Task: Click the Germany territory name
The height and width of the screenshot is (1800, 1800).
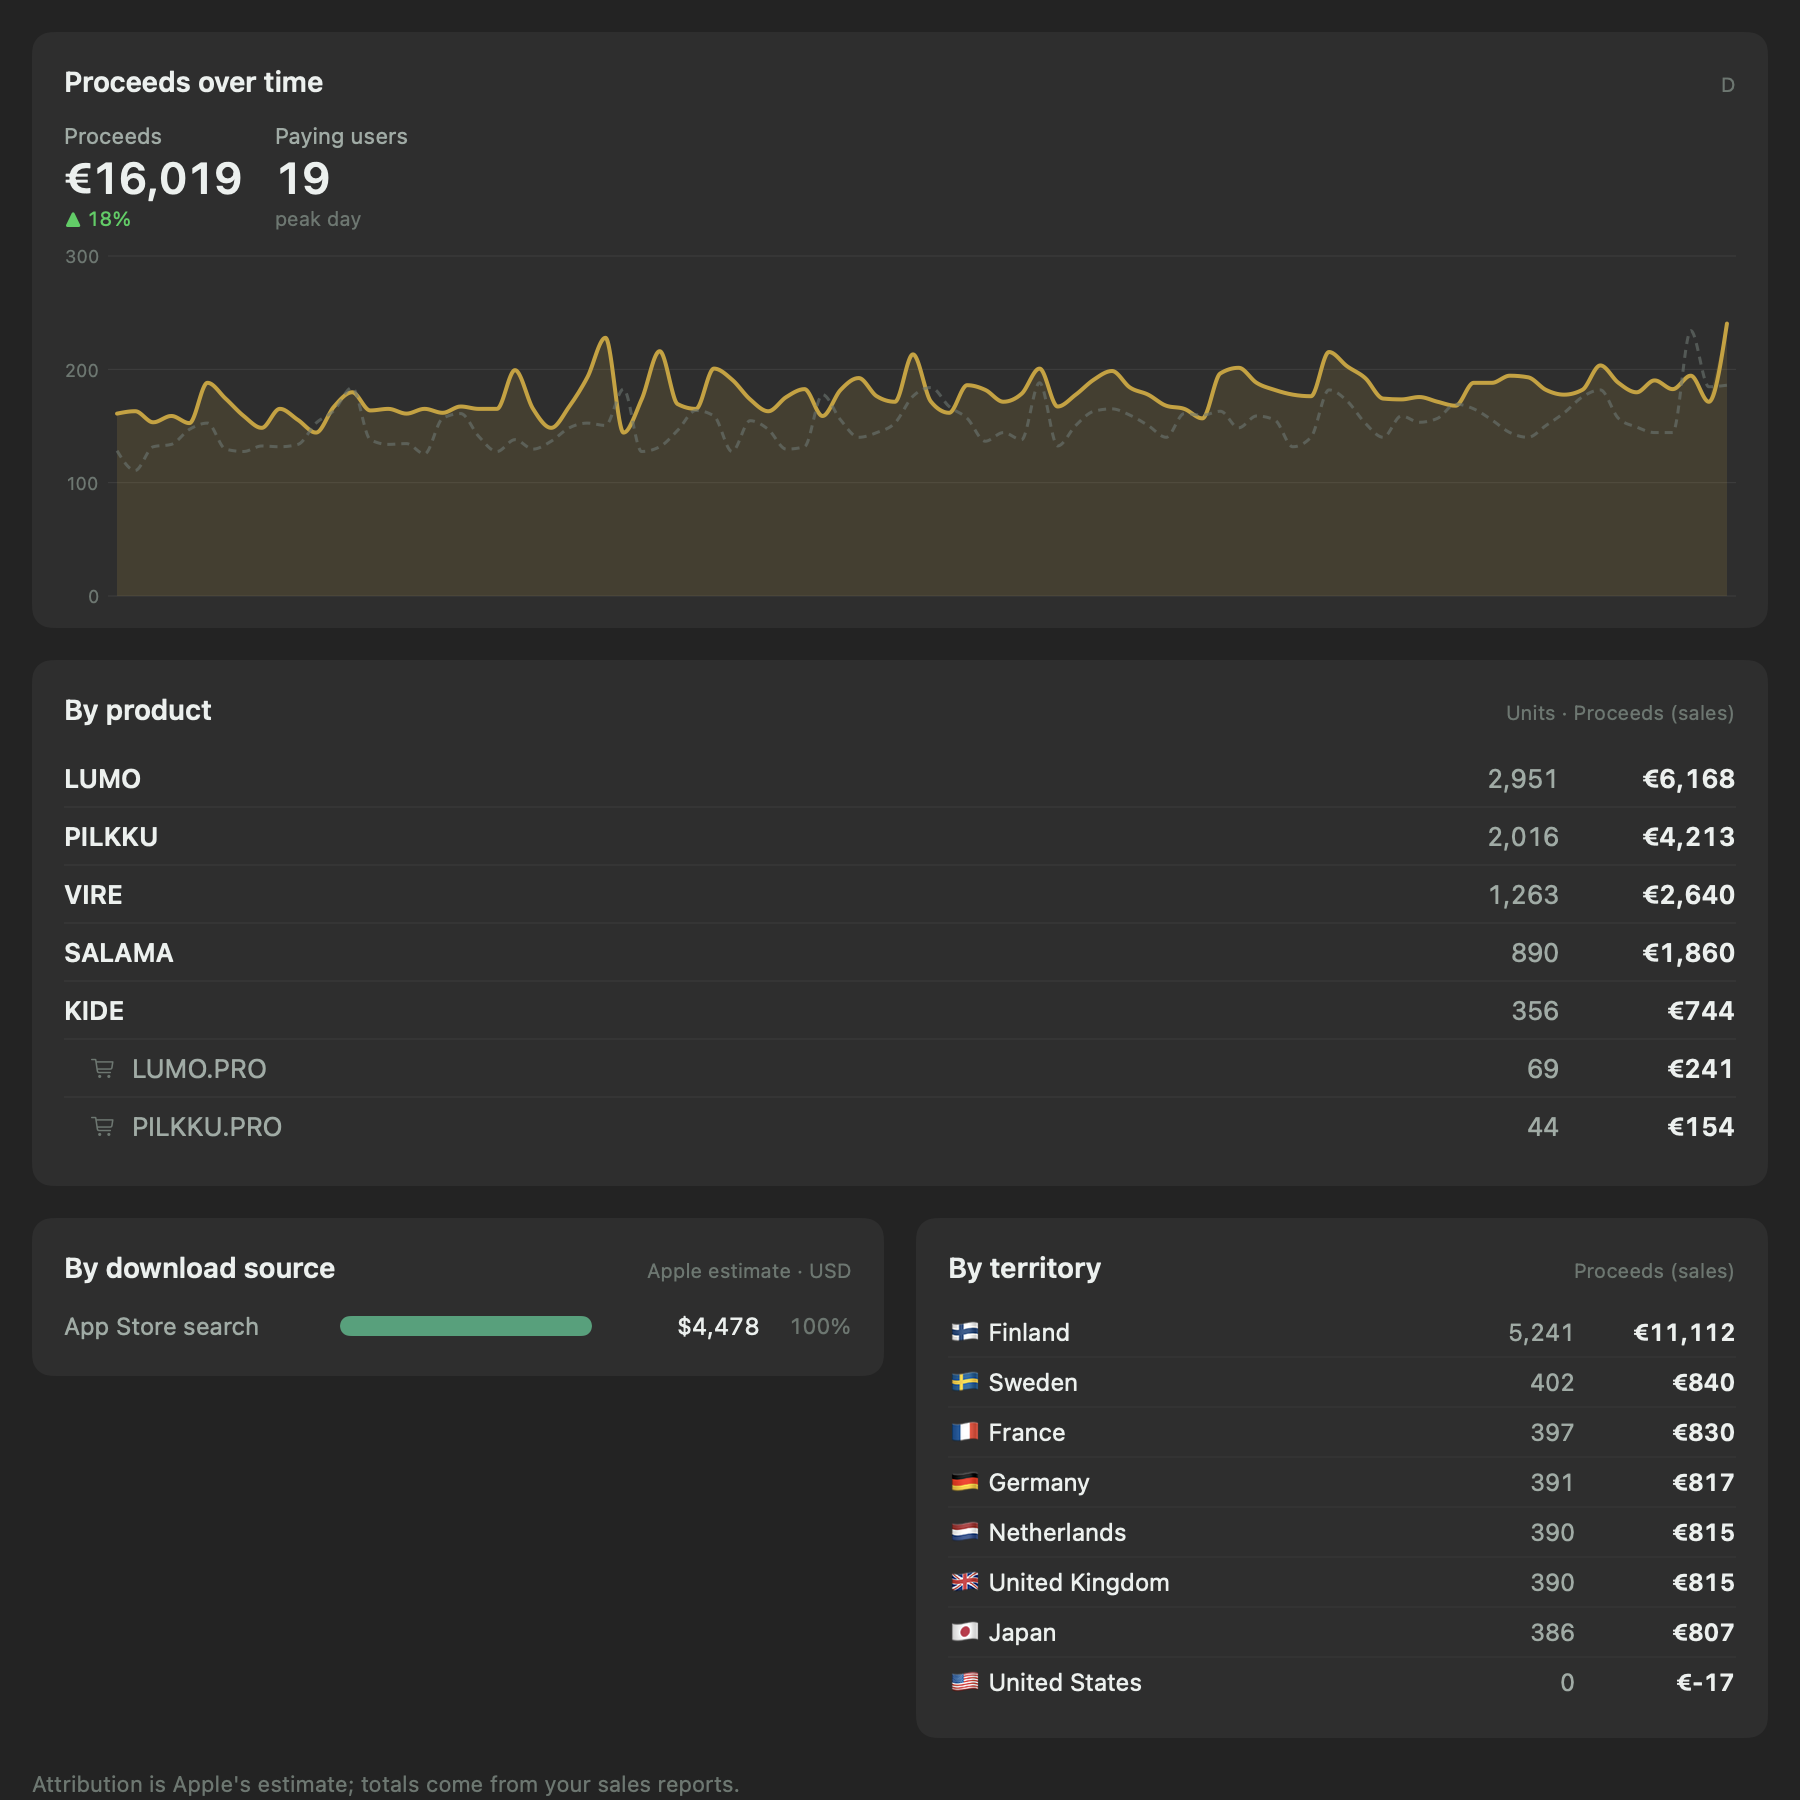Action: (1039, 1482)
